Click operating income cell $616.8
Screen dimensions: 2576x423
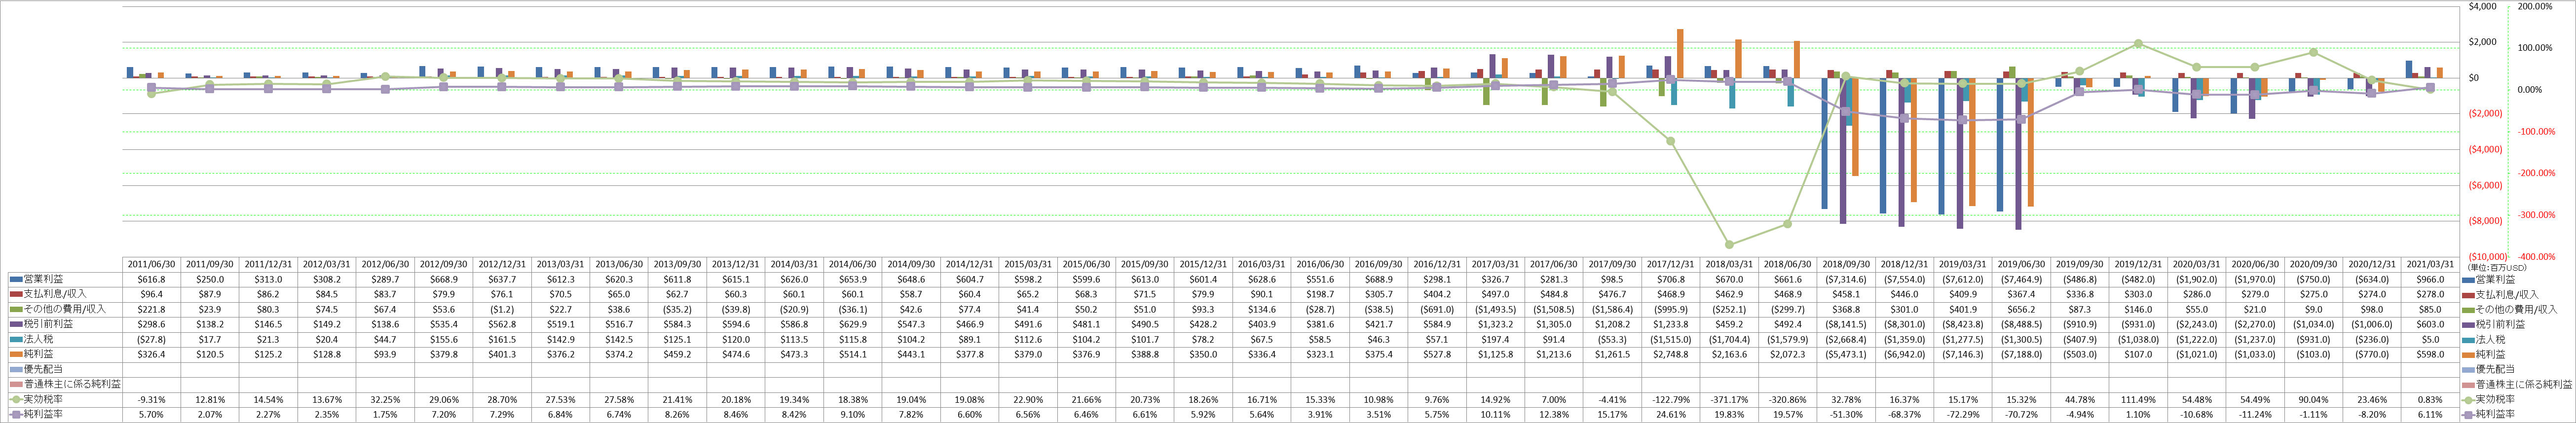[x=151, y=280]
